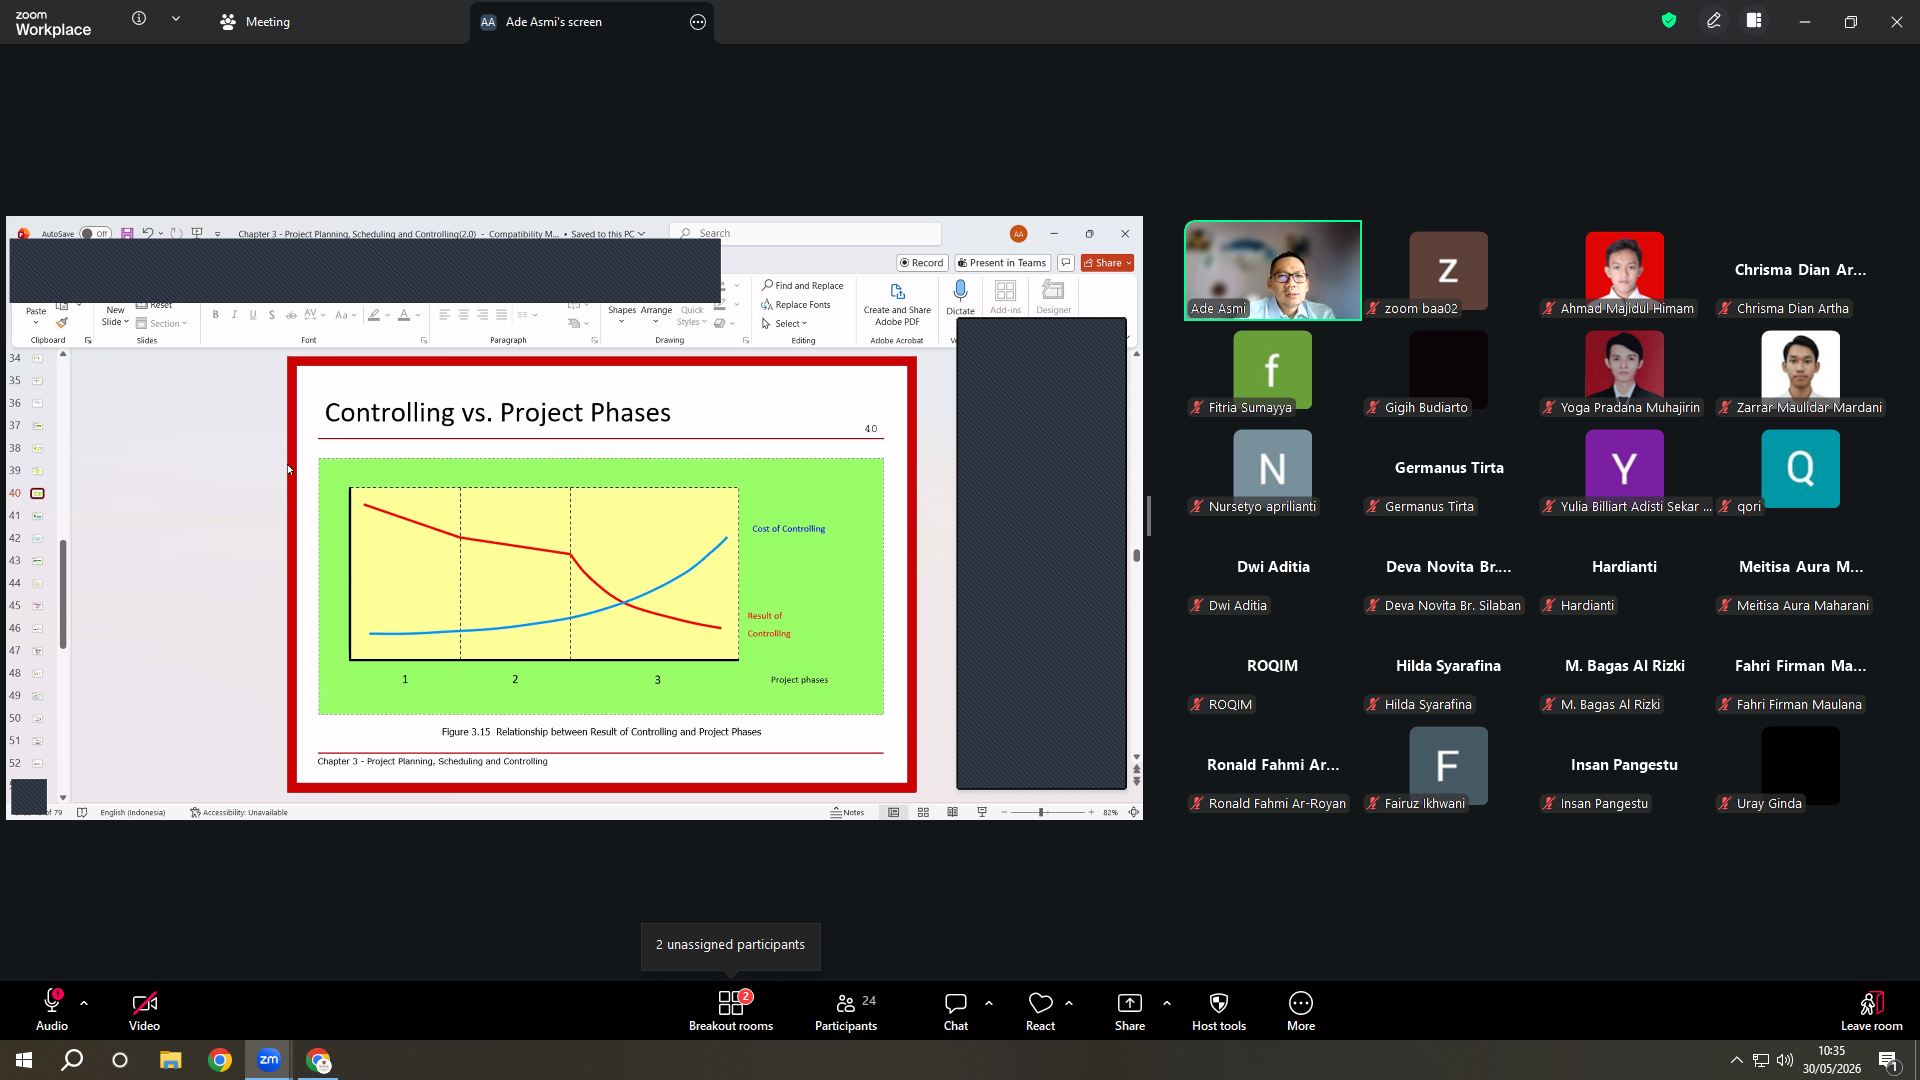Apply Italic formatting in the Font group
Image resolution: width=1920 pixels, height=1080 pixels.
(234, 315)
